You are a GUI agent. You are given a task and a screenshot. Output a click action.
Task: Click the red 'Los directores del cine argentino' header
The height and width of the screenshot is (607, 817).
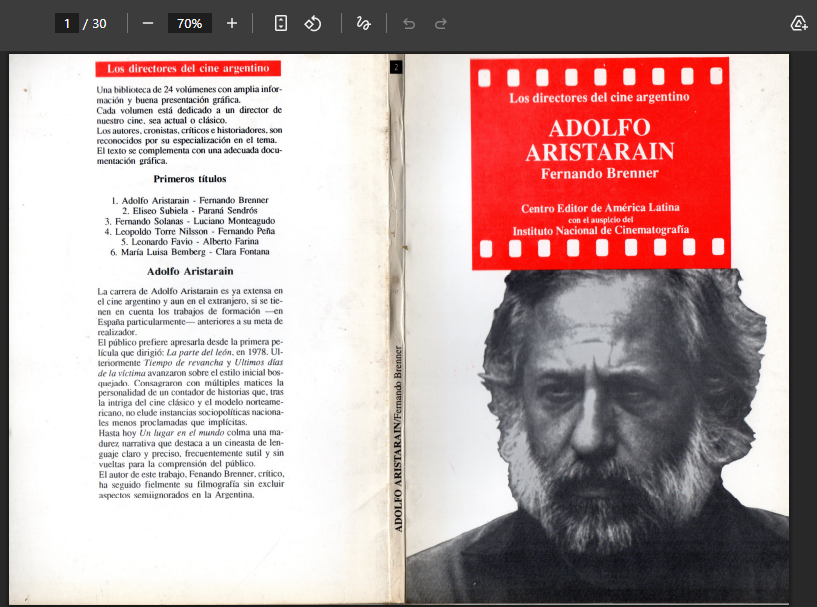point(188,68)
